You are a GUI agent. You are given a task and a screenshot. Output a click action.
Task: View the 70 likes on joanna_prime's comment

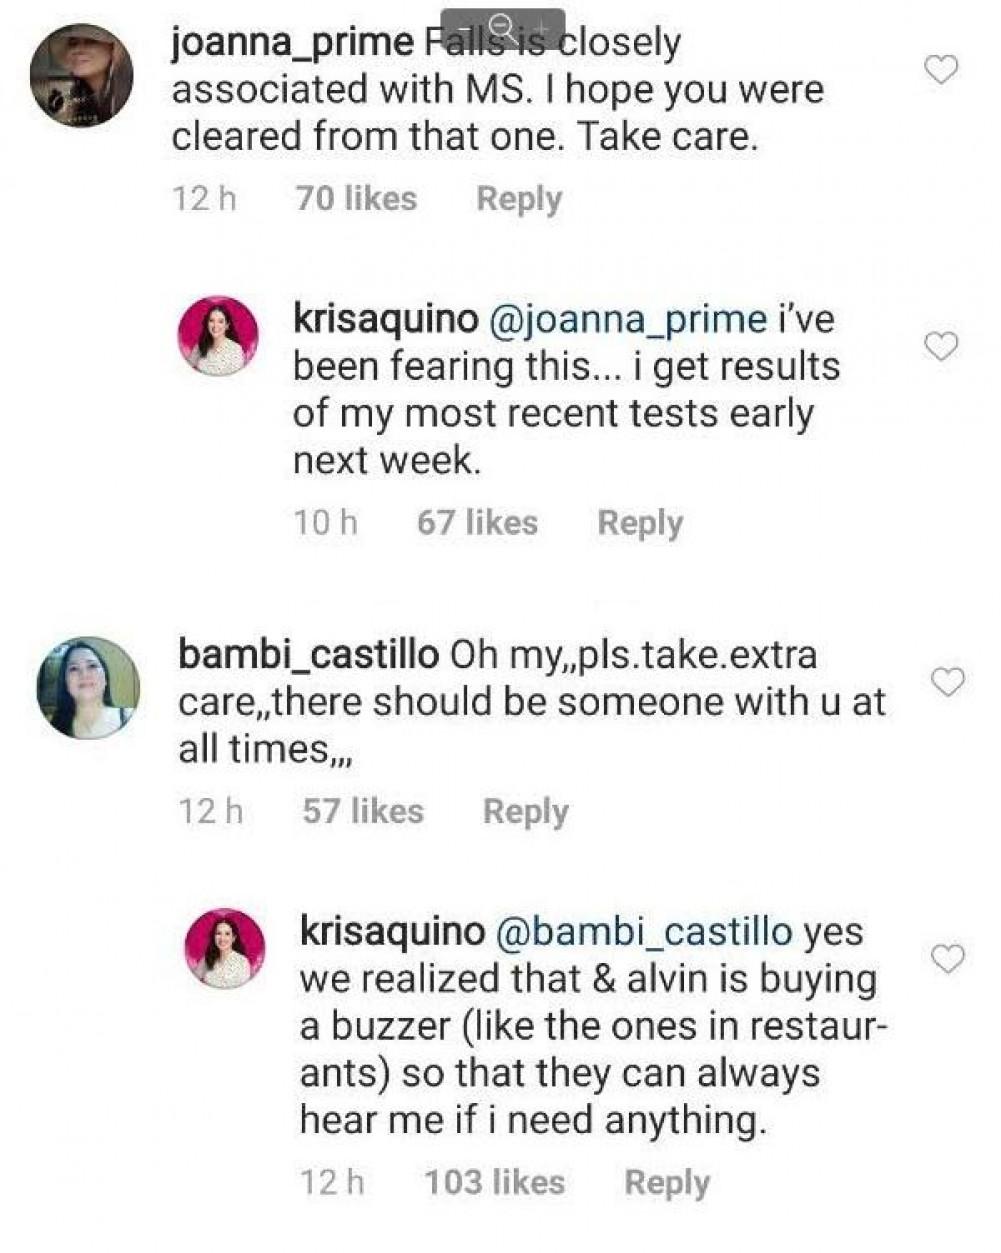pyautogui.click(x=356, y=199)
